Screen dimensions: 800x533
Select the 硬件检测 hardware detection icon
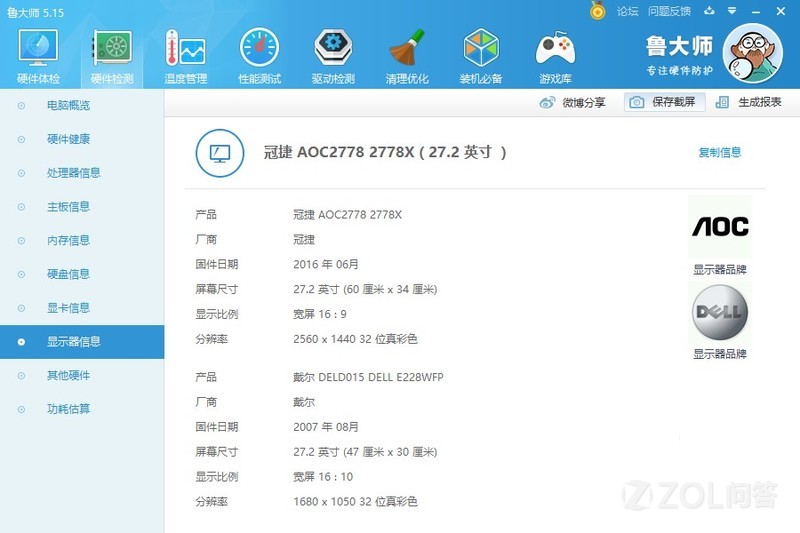point(112,57)
